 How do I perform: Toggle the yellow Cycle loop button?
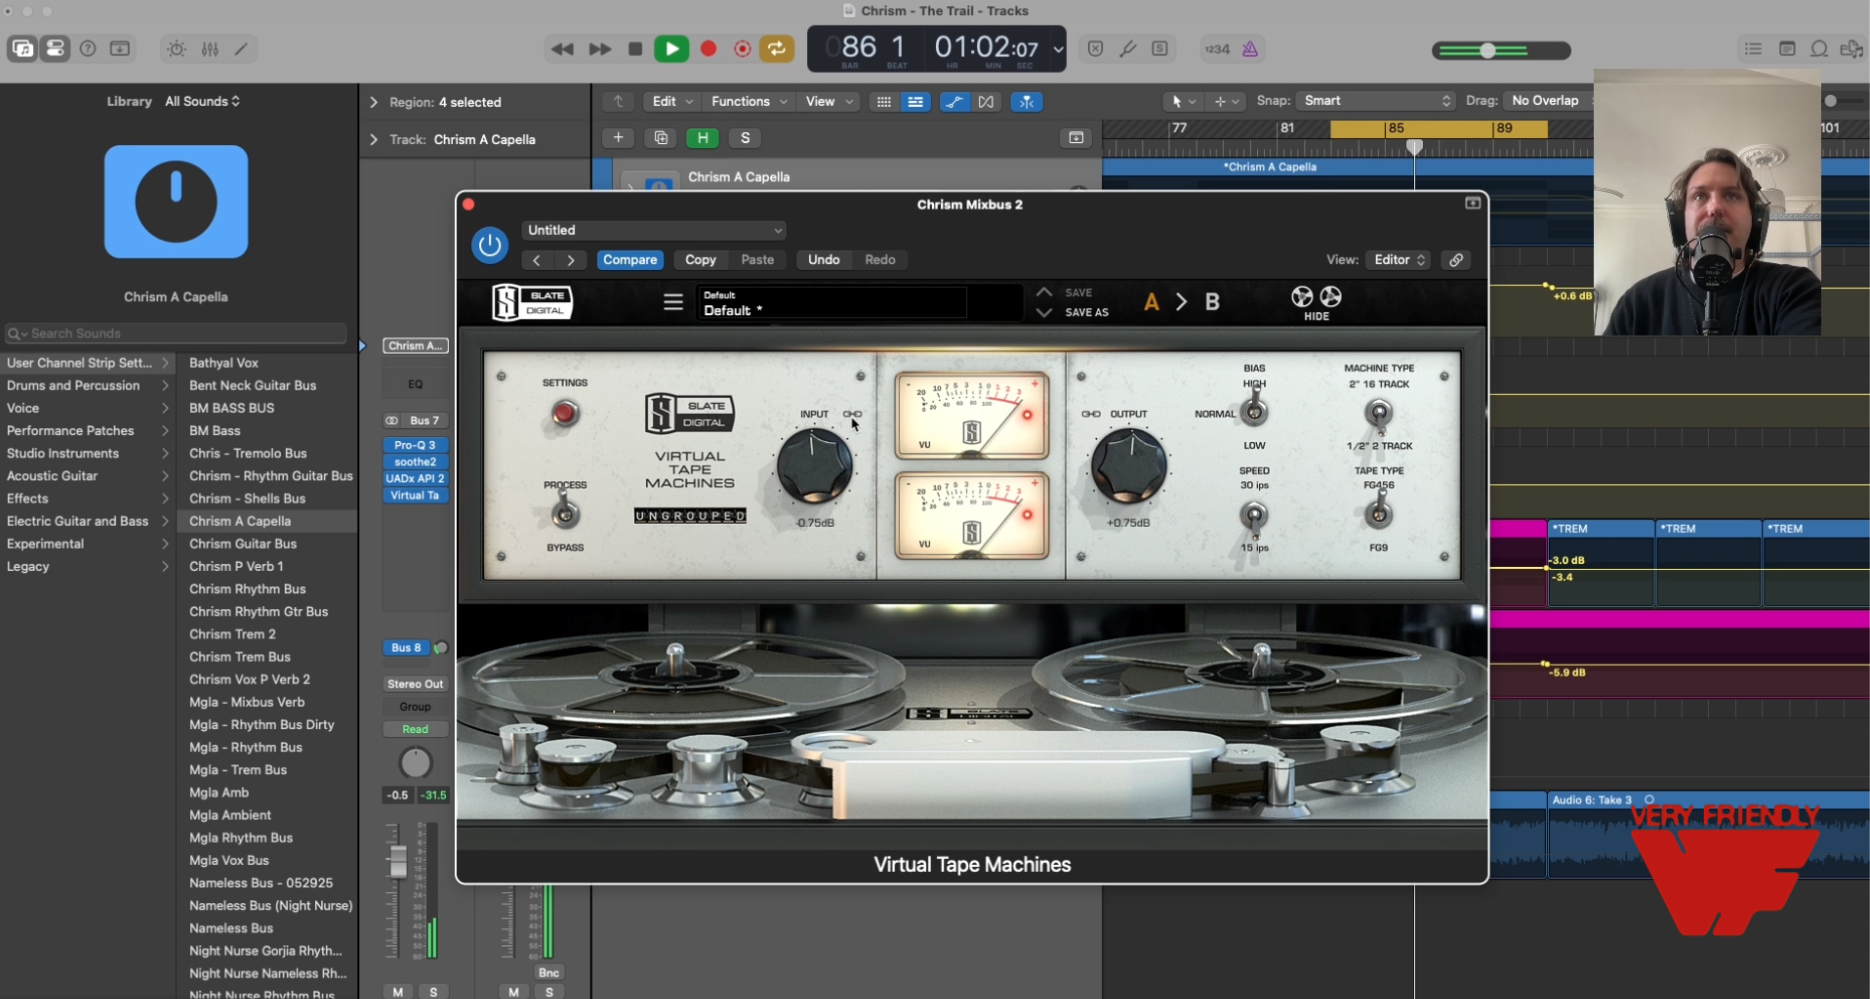(x=777, y=48)
